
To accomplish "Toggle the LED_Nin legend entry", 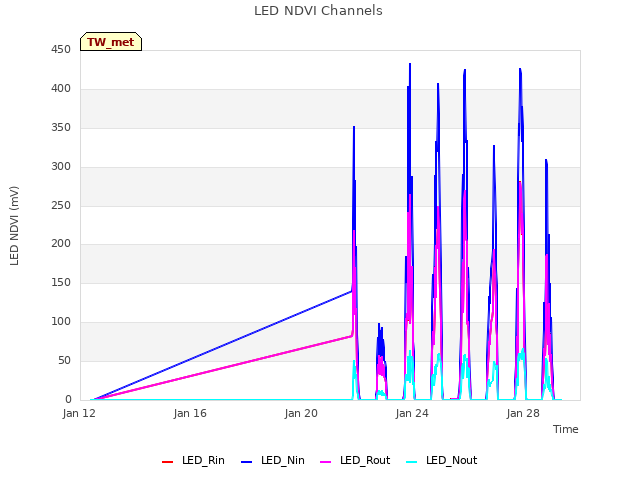I will pos(273,461).
